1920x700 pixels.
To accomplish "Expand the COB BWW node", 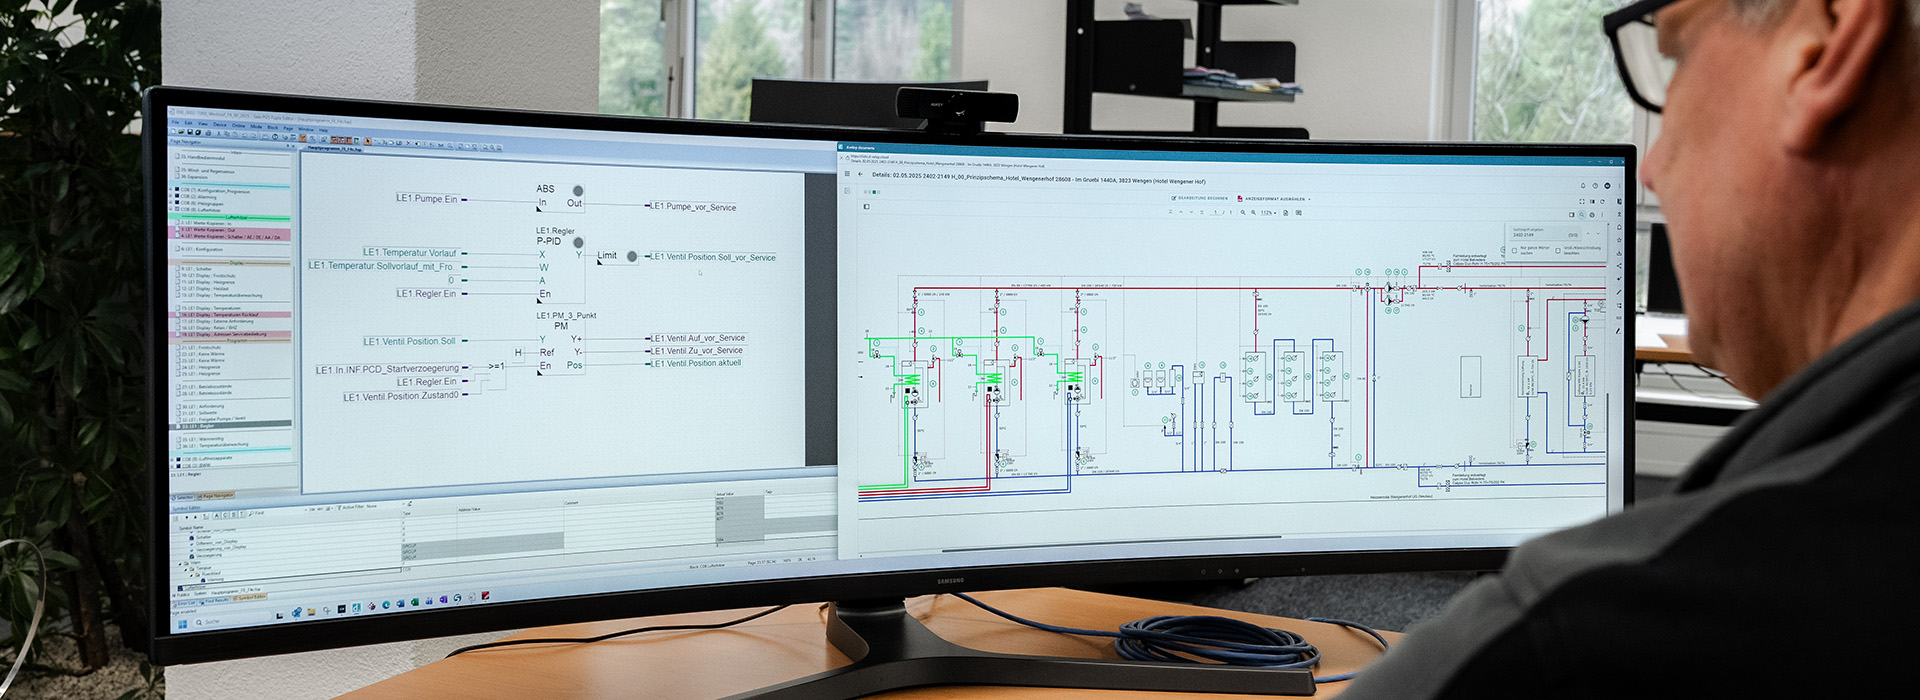I will pos(172,466).
